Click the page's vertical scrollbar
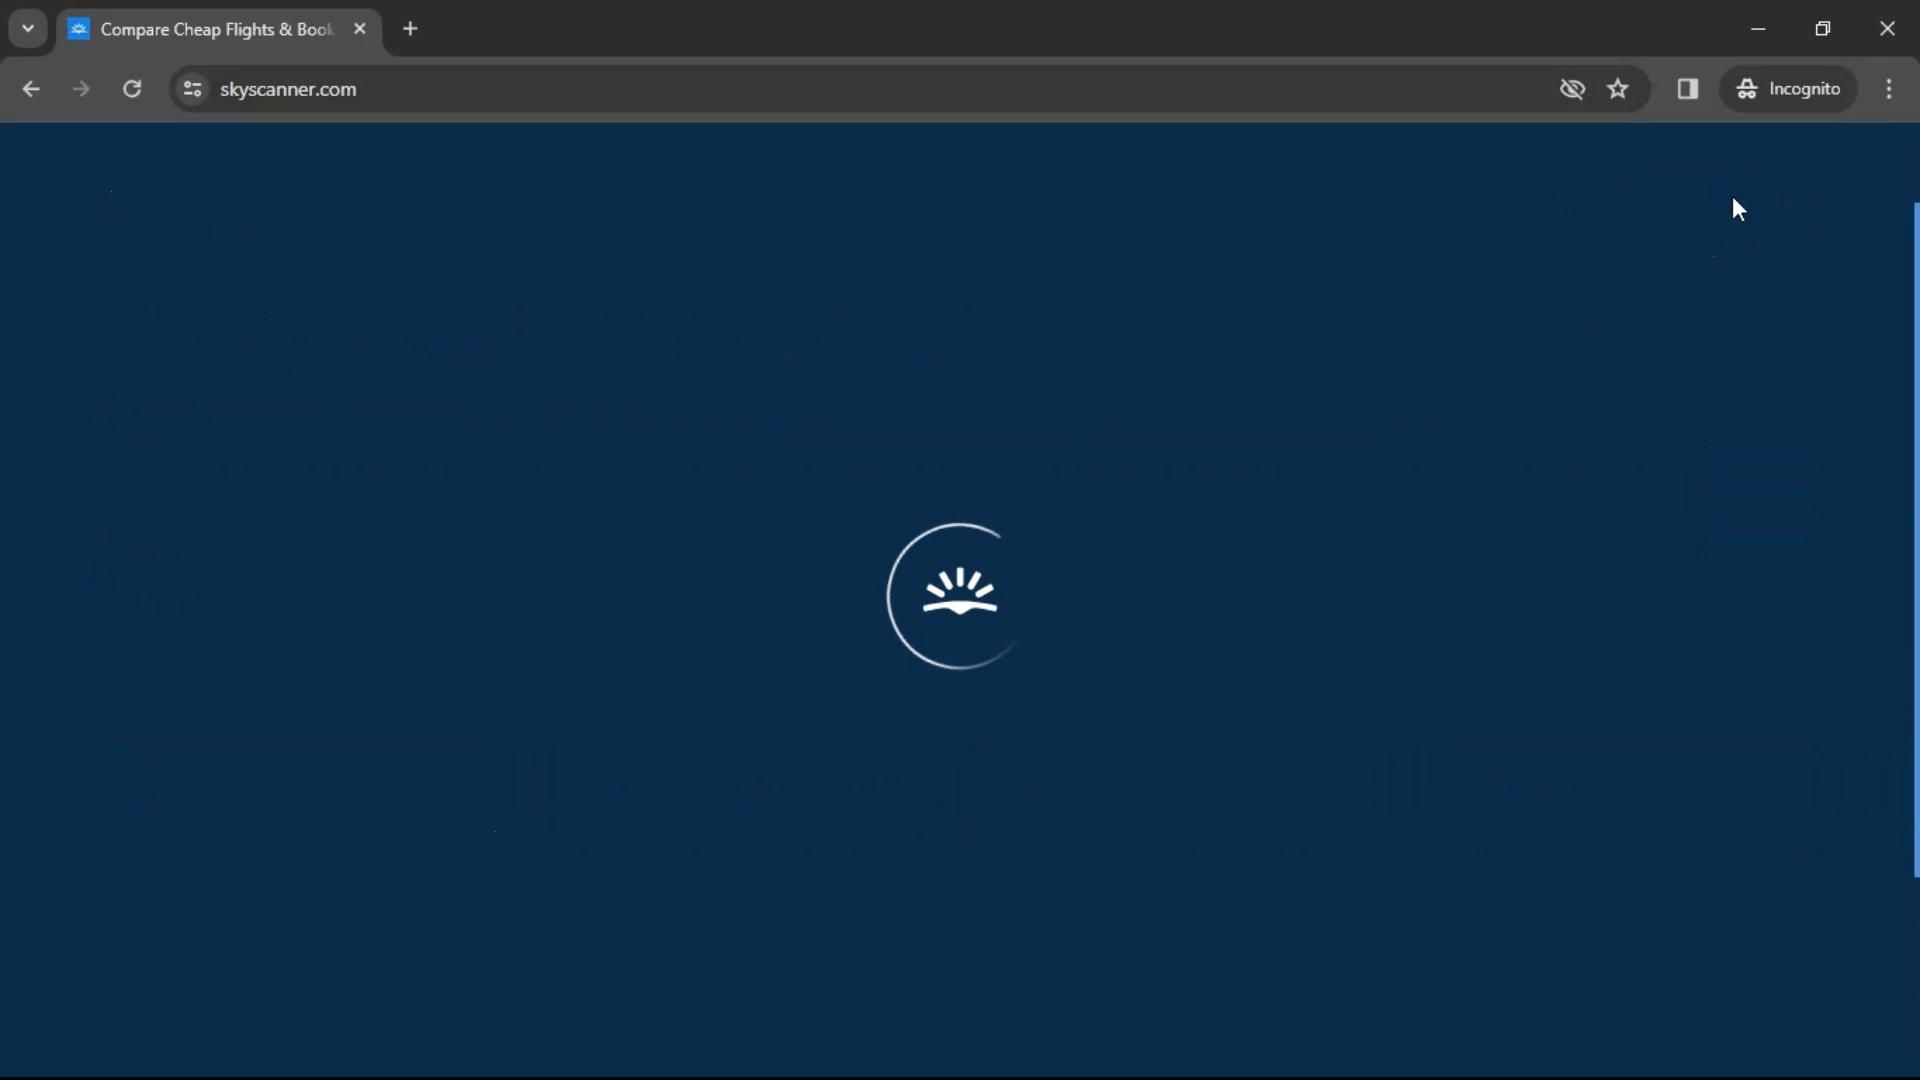 click(1916, 540)
